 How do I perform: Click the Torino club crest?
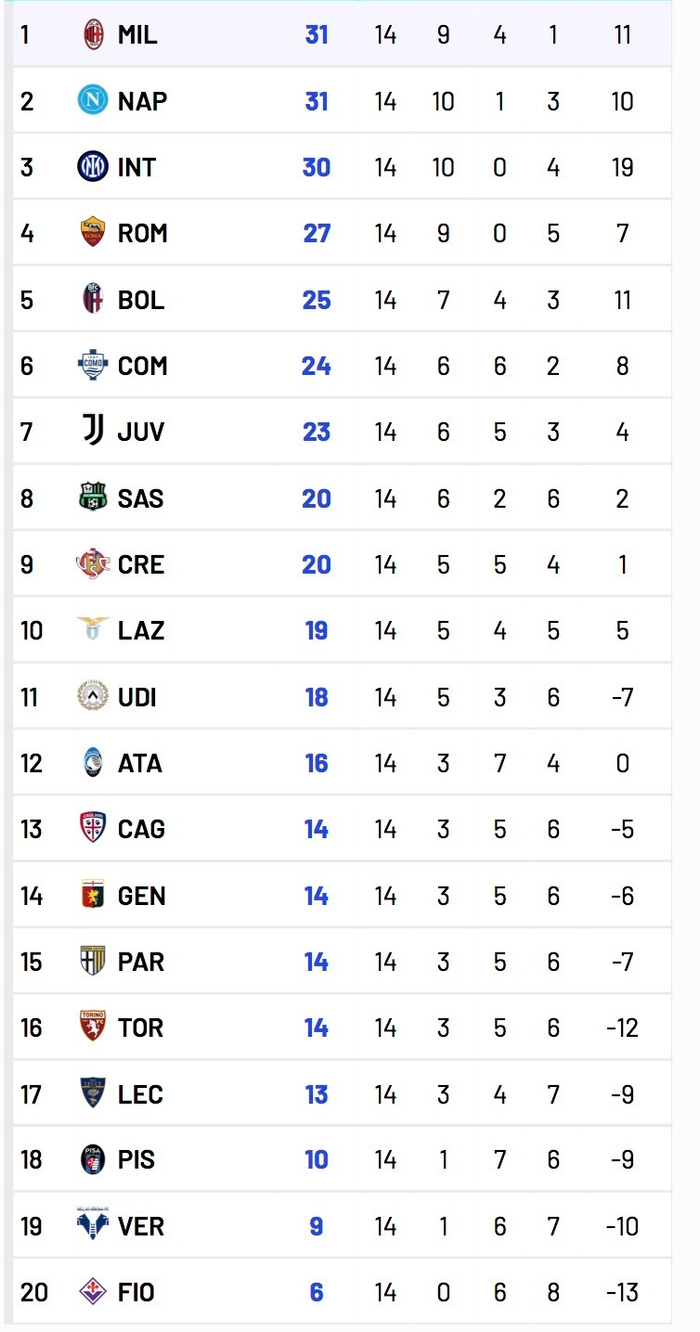93,1026
